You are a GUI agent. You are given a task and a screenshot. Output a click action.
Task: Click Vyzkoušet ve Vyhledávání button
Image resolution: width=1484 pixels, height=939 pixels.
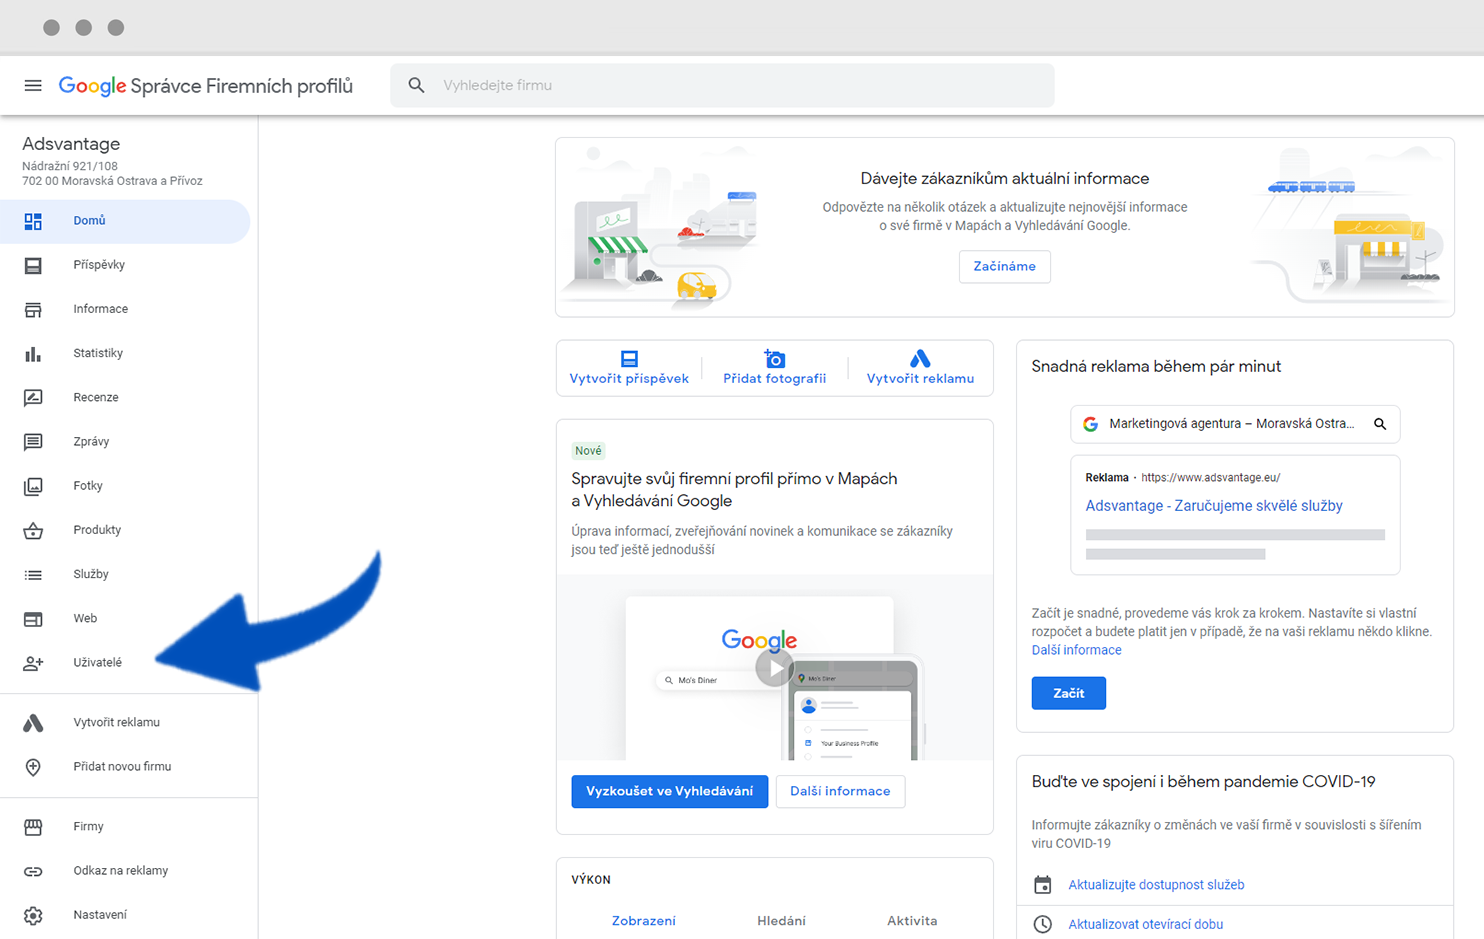[x=669, y=791]
